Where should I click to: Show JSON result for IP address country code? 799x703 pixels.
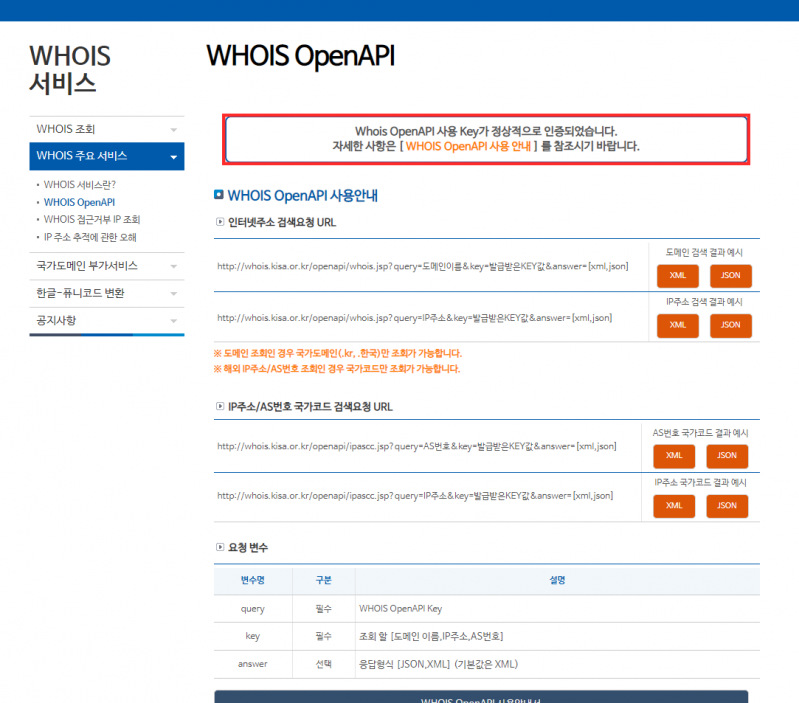tap(726, 506)
